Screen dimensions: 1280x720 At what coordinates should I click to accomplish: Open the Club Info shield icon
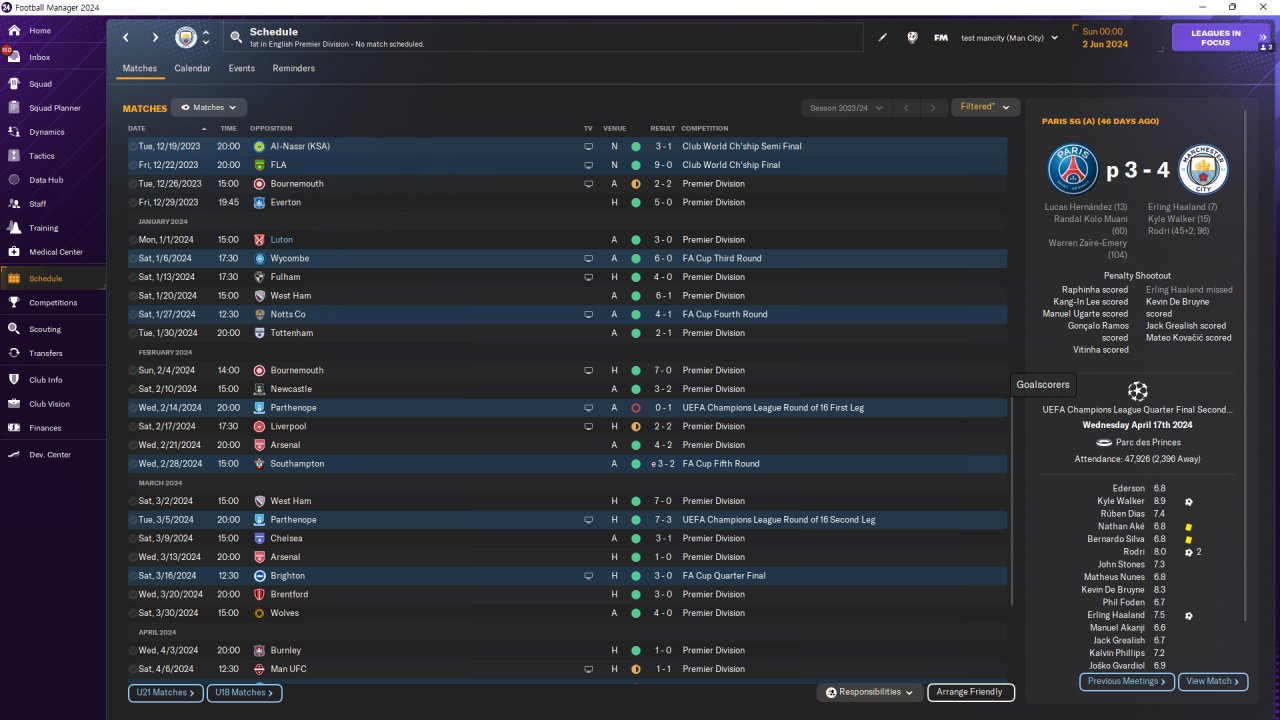pos(14,380)
